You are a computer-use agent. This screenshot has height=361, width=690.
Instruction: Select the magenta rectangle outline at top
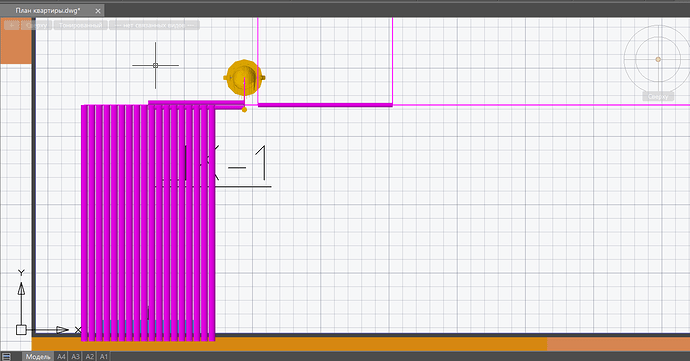(x=325, y=62)
